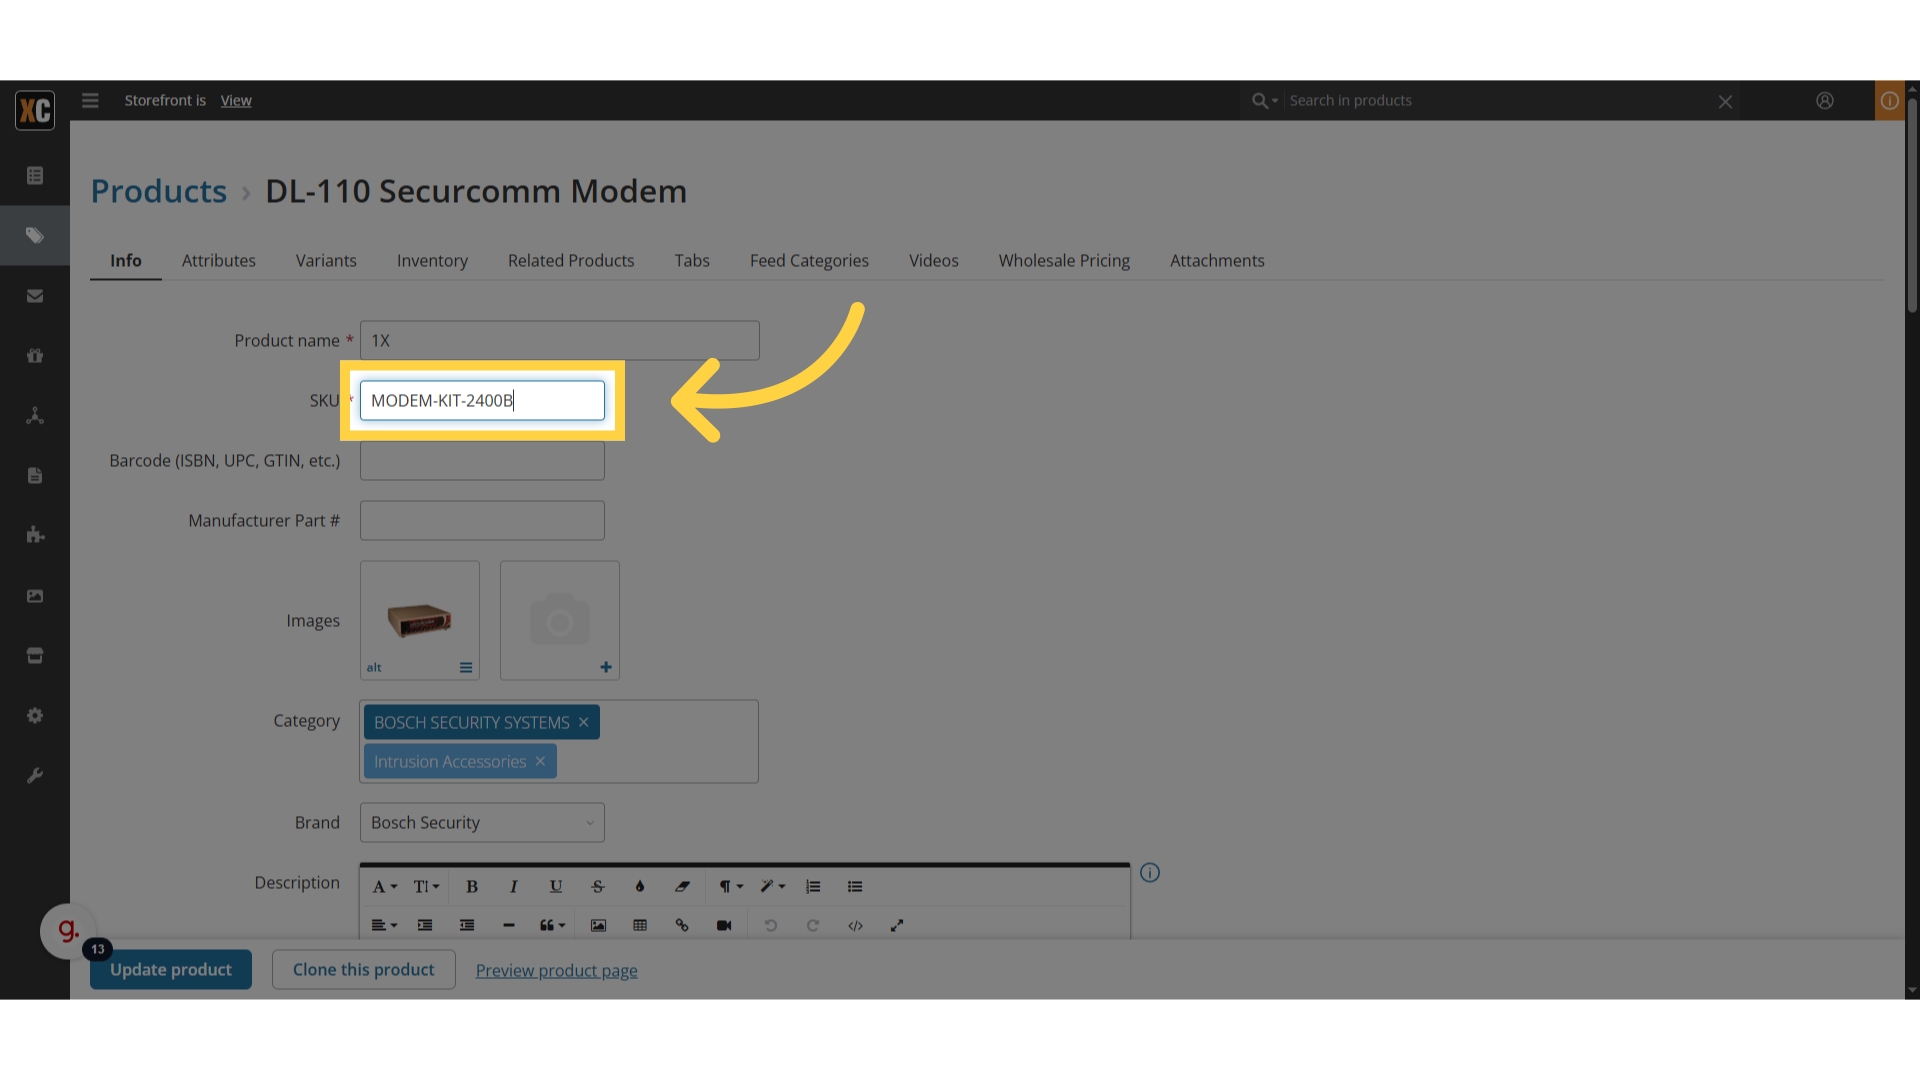
Task: Open the Brand dropdown showing Bosch Security
Action: point(482,822)
